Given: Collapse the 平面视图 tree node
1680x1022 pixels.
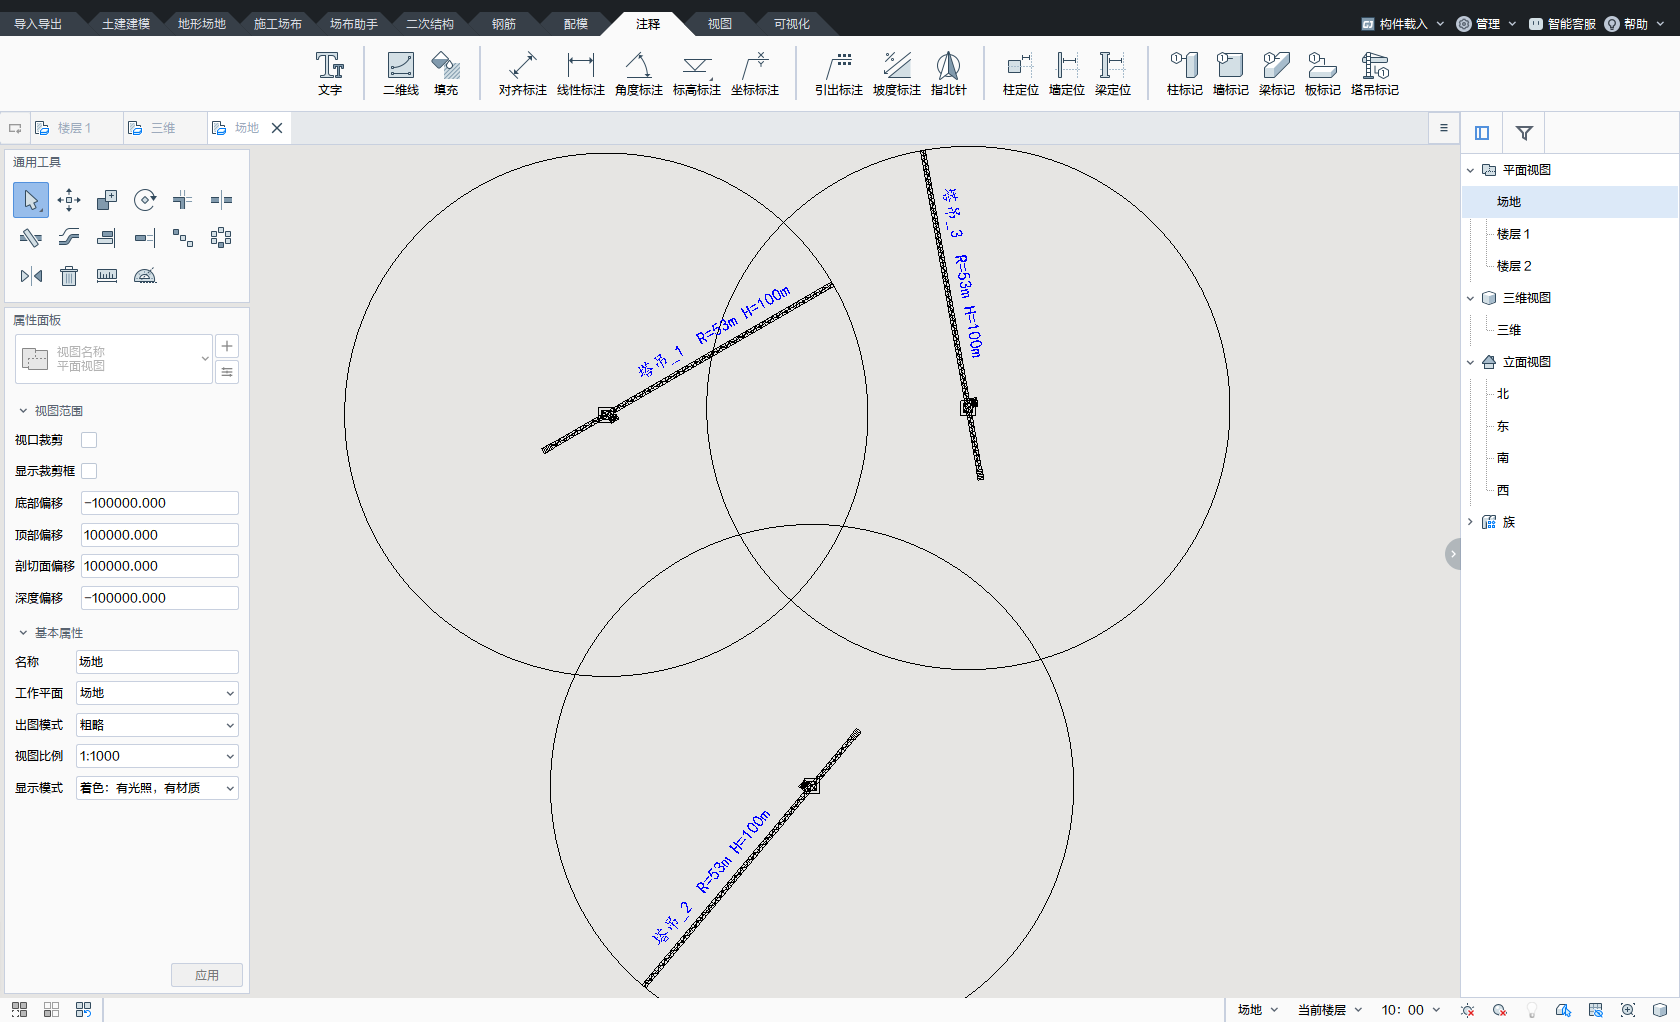Looking at the screenshot, I should pos(1470,170).
